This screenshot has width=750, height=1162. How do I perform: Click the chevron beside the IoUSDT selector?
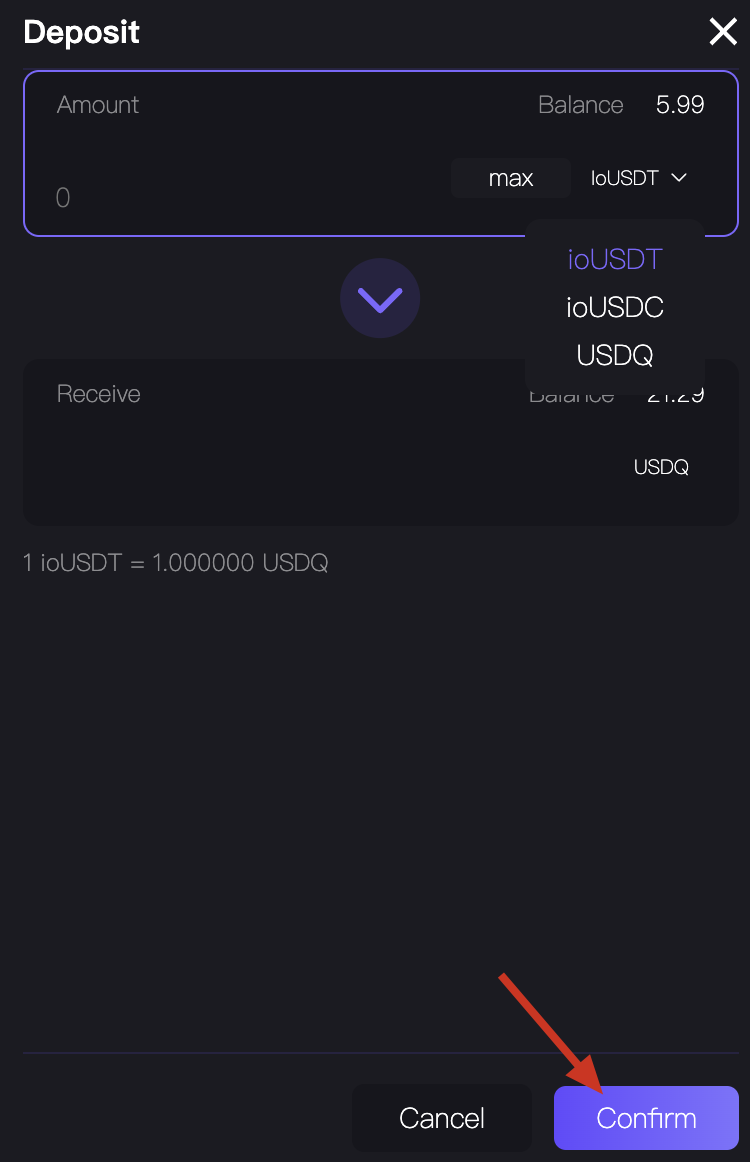[x=679, y=178]
